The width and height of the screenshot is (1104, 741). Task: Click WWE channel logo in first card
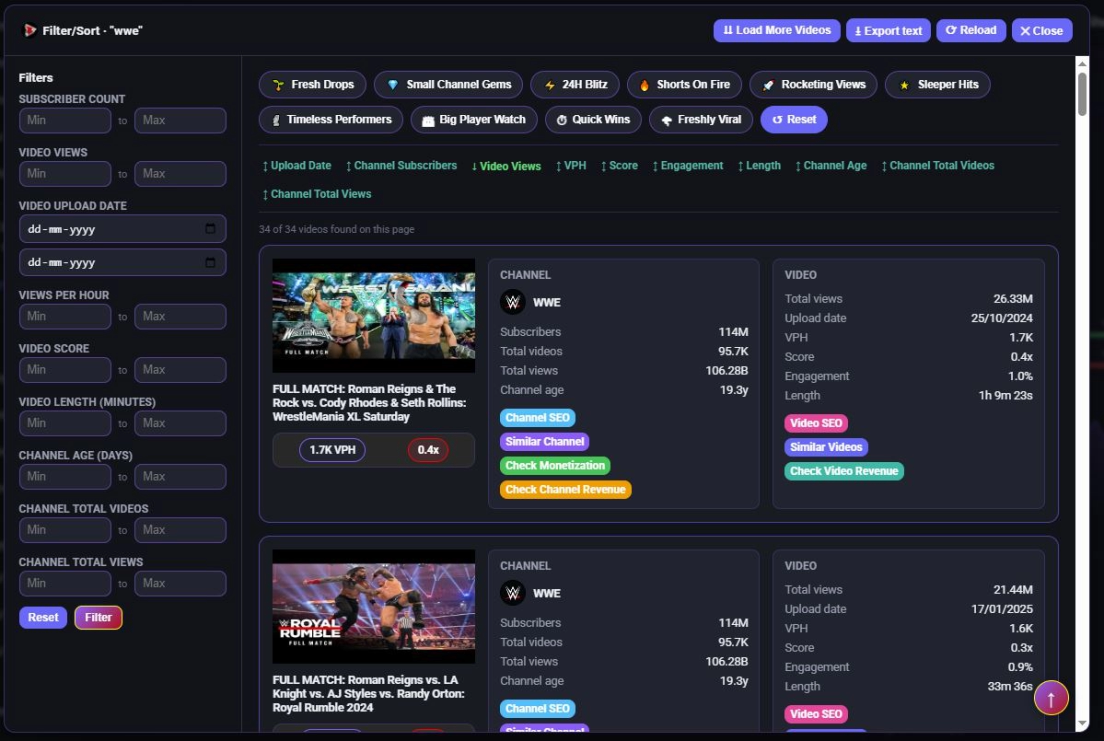click(x=513, y=302)
